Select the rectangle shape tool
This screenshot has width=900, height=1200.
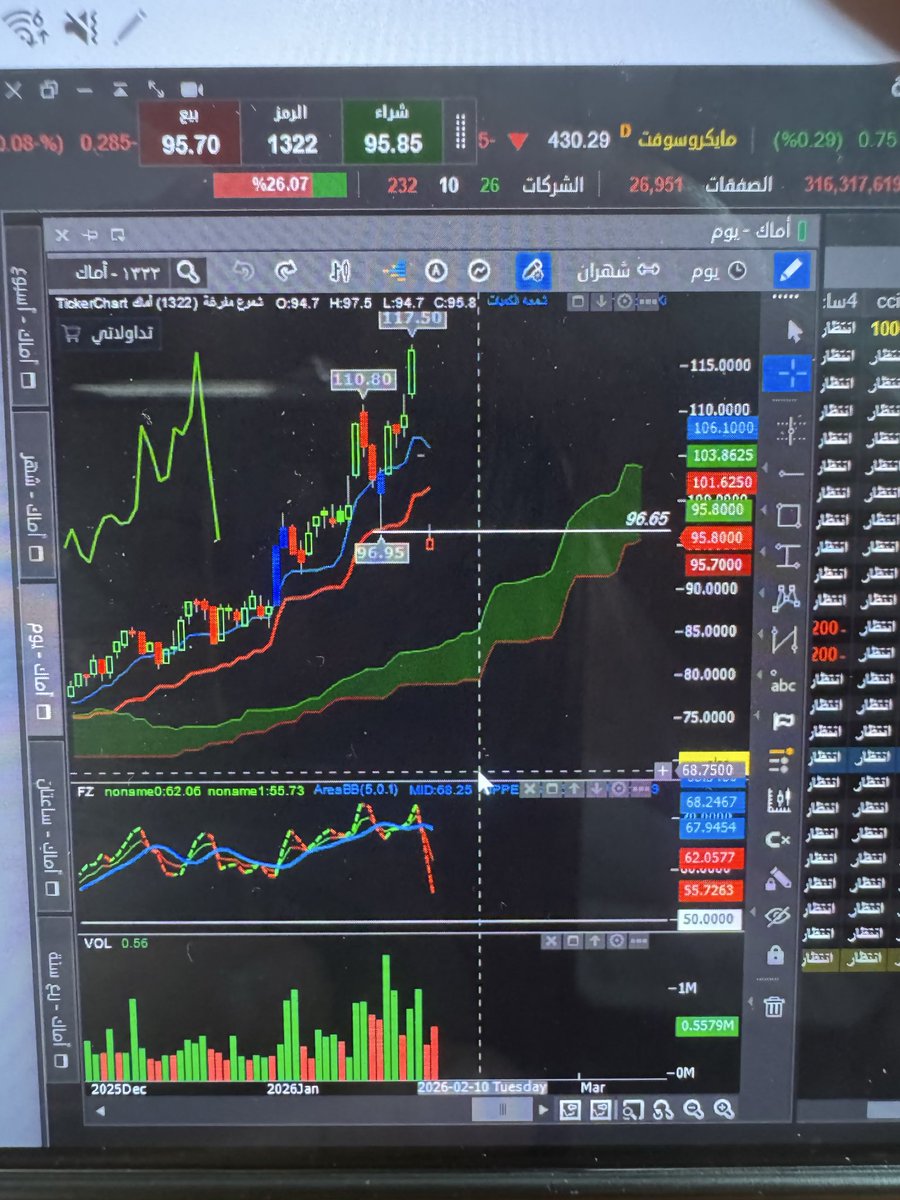point(788,517)
